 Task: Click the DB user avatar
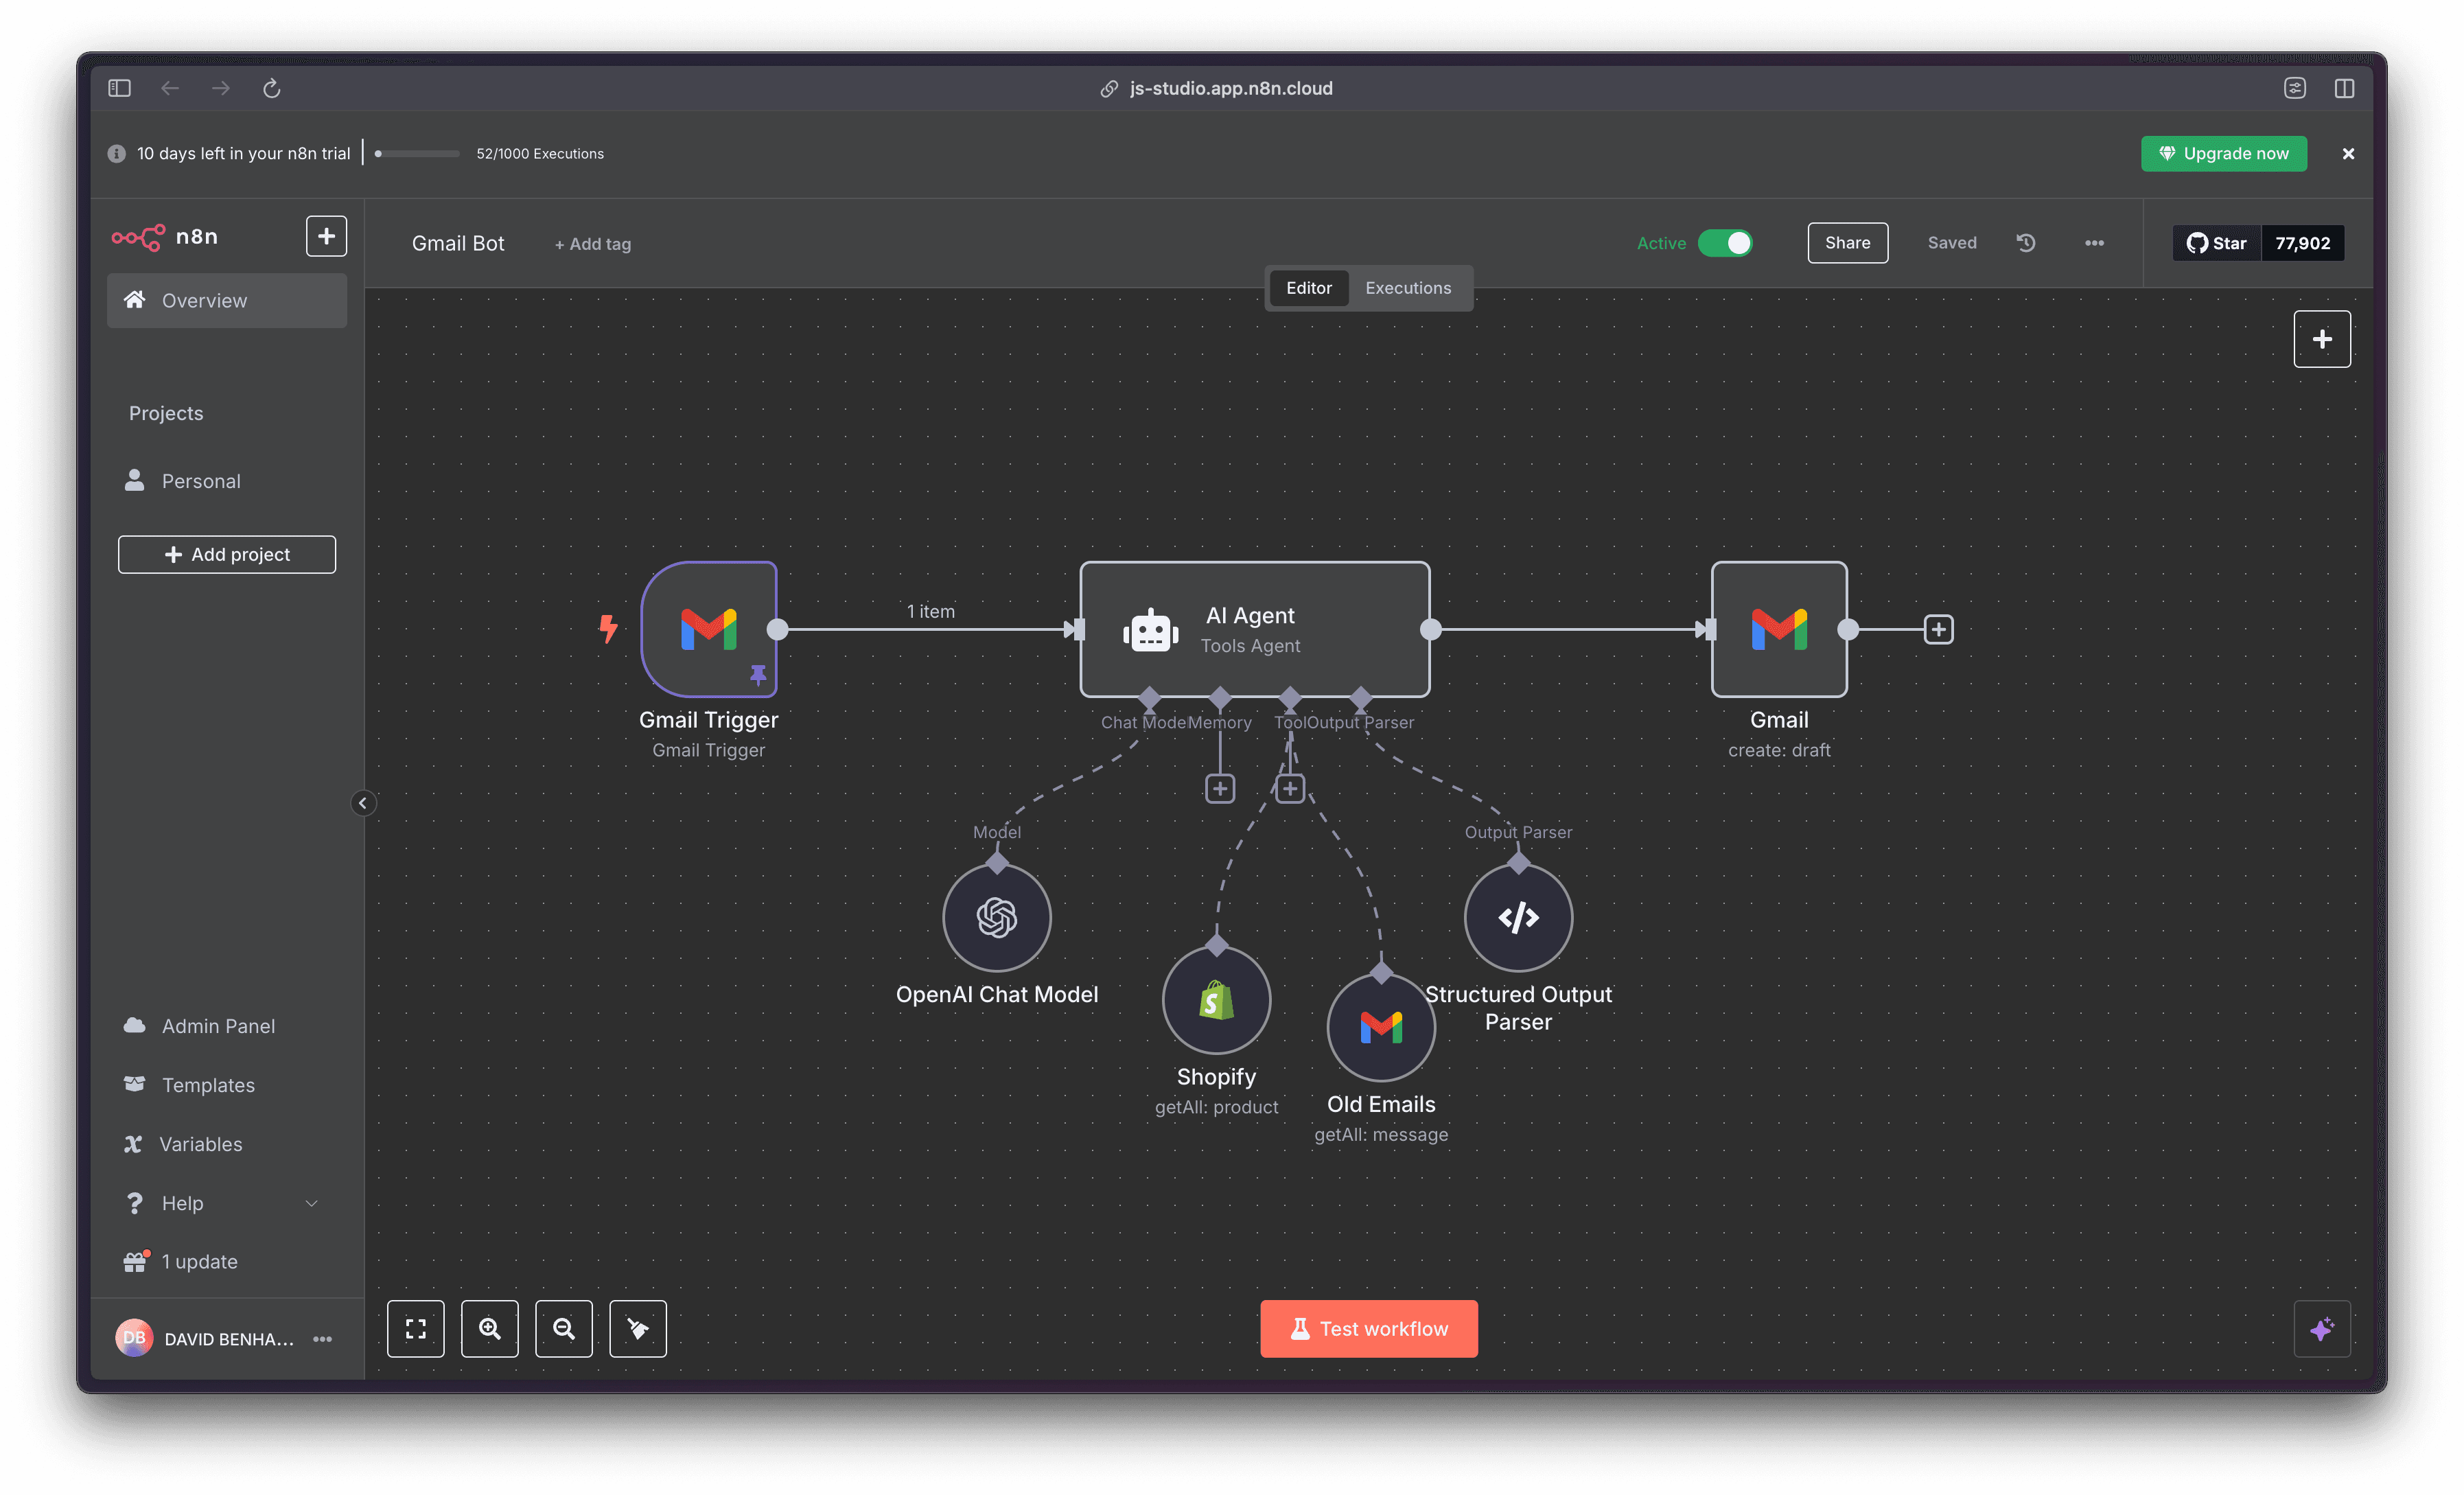134,1338
